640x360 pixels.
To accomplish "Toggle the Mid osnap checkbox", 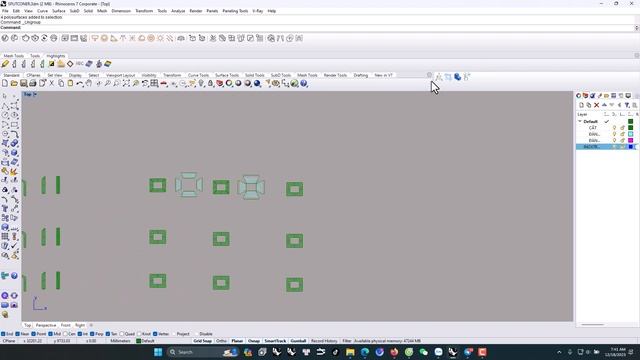I will pyautogui.click(x=51, y=334).
